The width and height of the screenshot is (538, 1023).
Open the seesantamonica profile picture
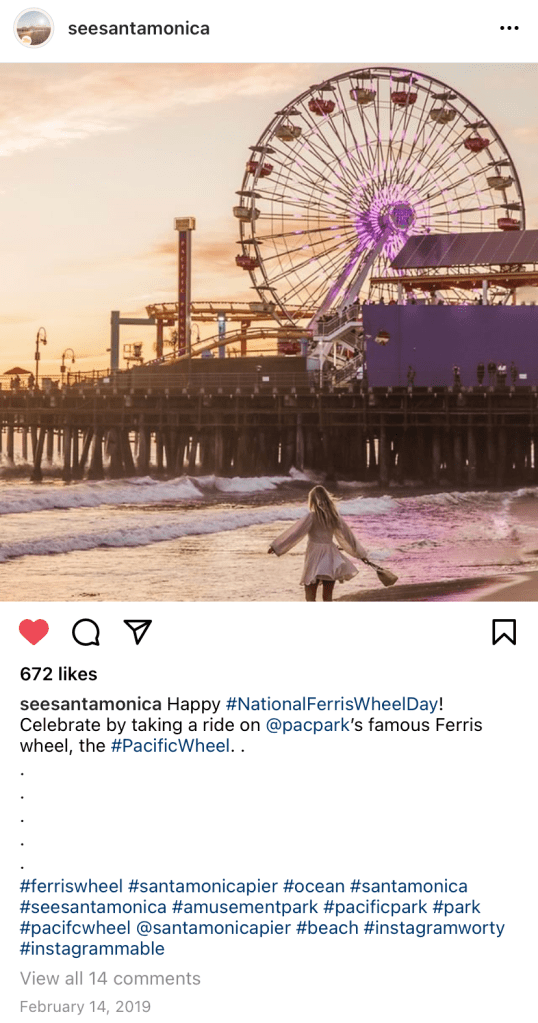coord(34,28)
